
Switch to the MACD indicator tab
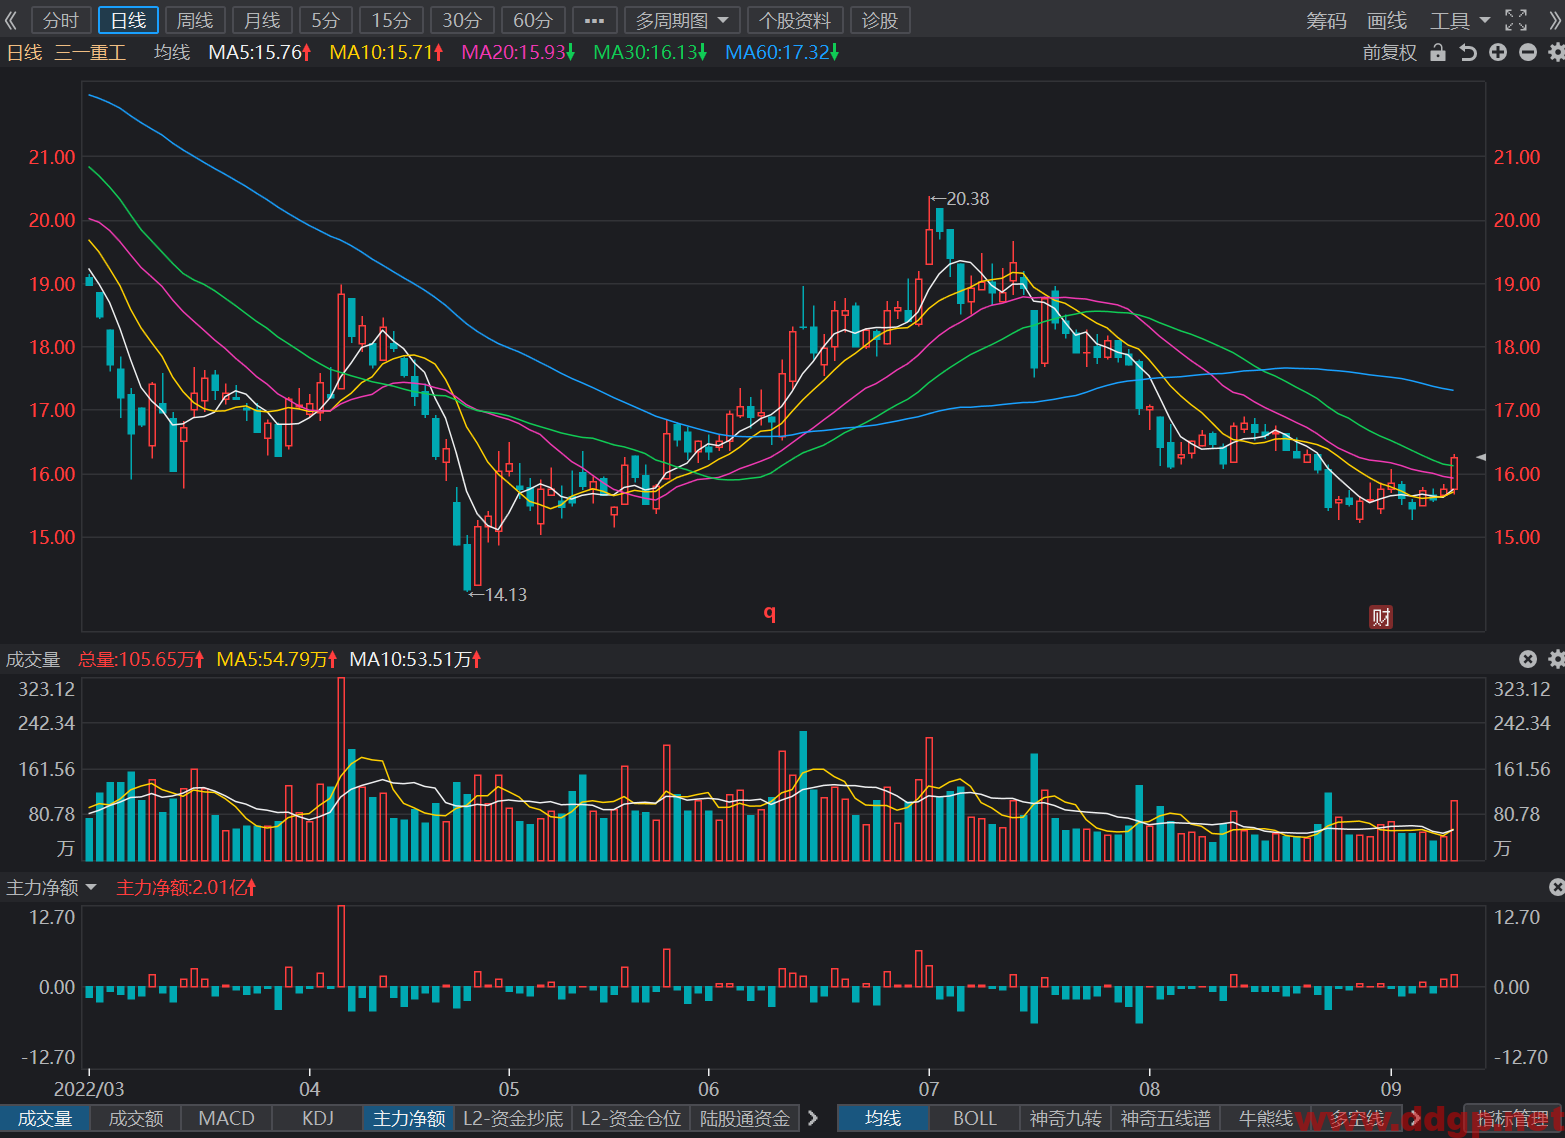coord(226,1118)
